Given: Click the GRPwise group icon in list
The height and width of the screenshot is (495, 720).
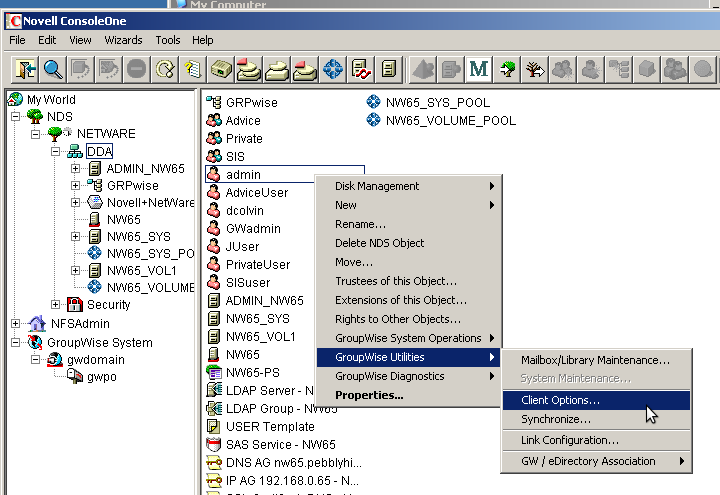Looking at the screenshot, I should (214, 102).
